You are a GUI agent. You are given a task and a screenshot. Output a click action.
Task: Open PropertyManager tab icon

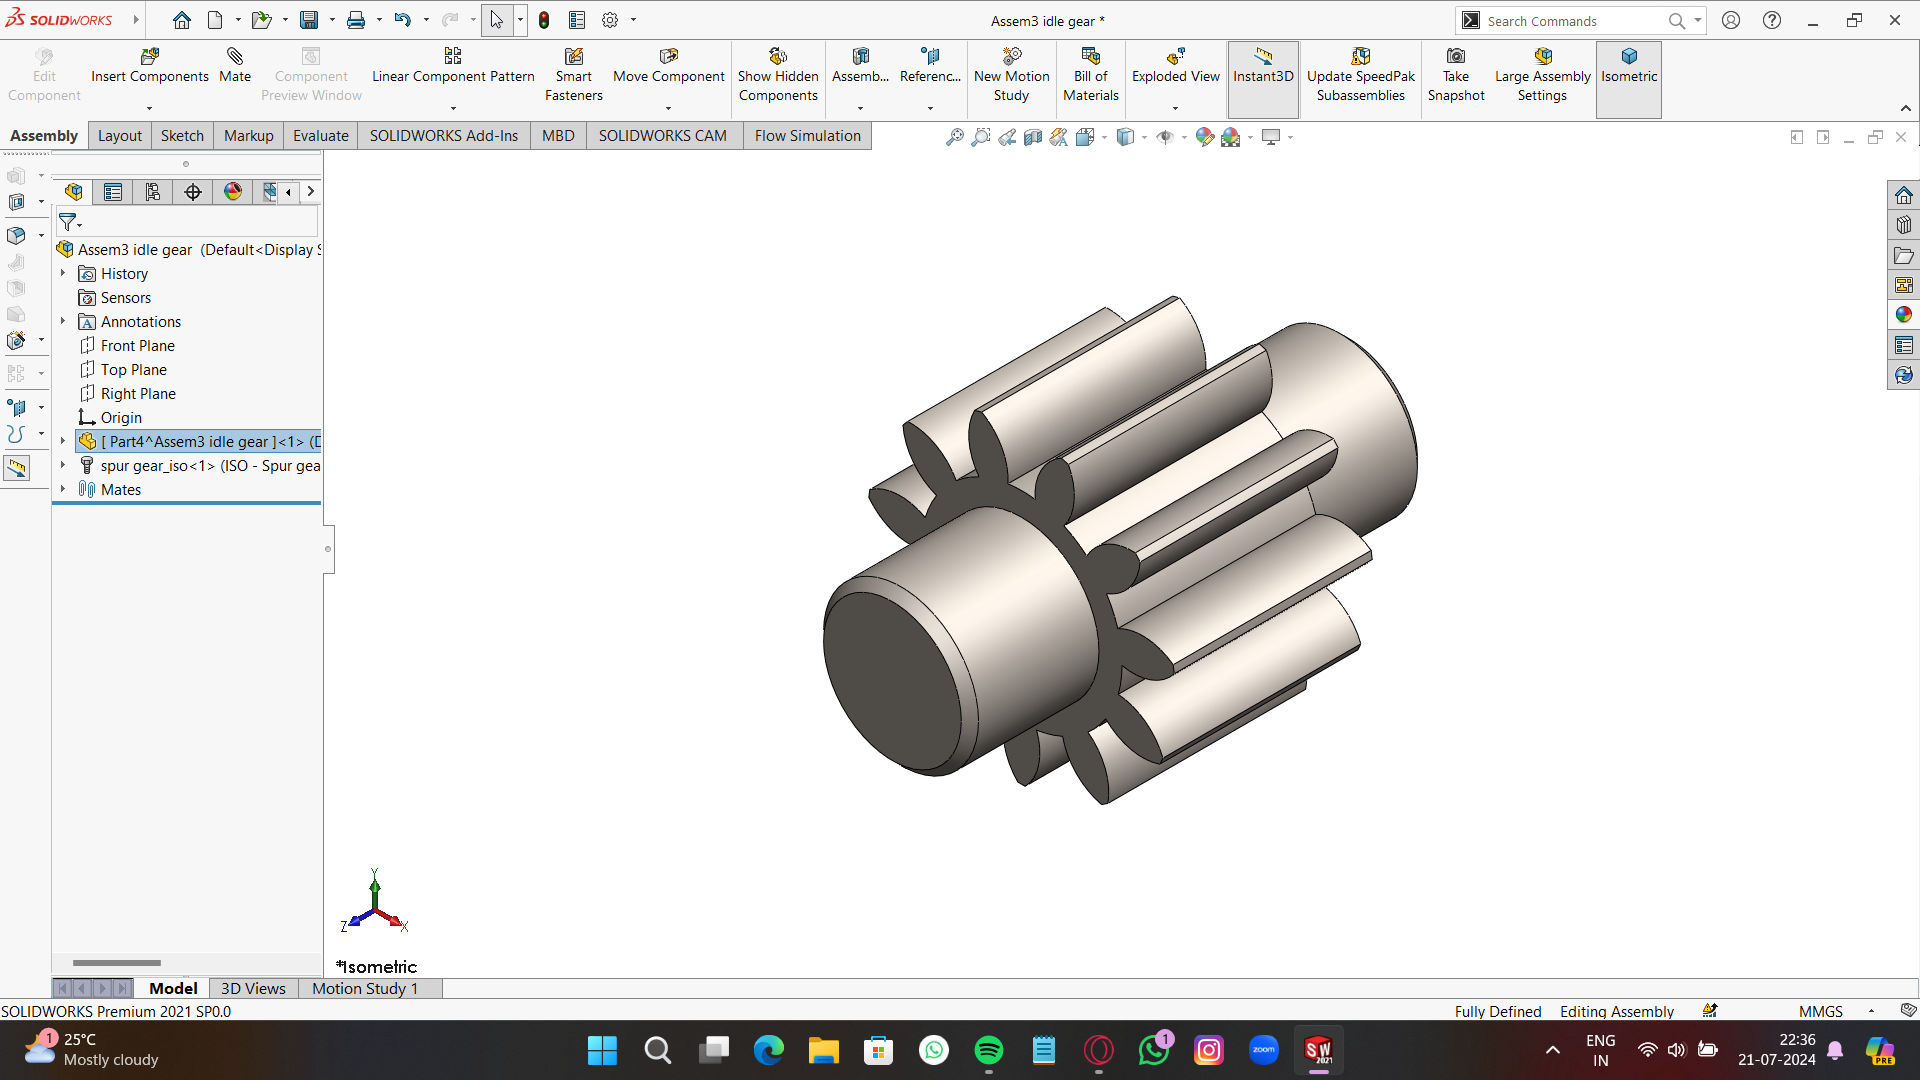113,192
